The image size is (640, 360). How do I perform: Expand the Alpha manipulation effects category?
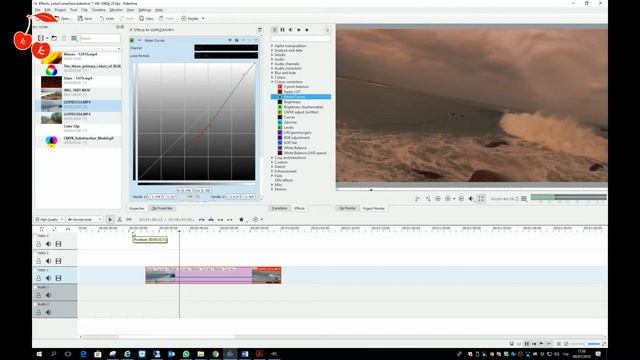click(272, 46)
